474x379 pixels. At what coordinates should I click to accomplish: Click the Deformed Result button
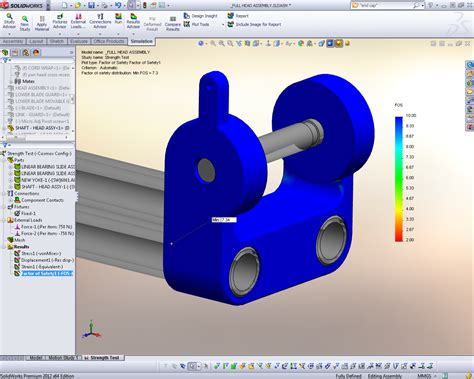[152, 23]
